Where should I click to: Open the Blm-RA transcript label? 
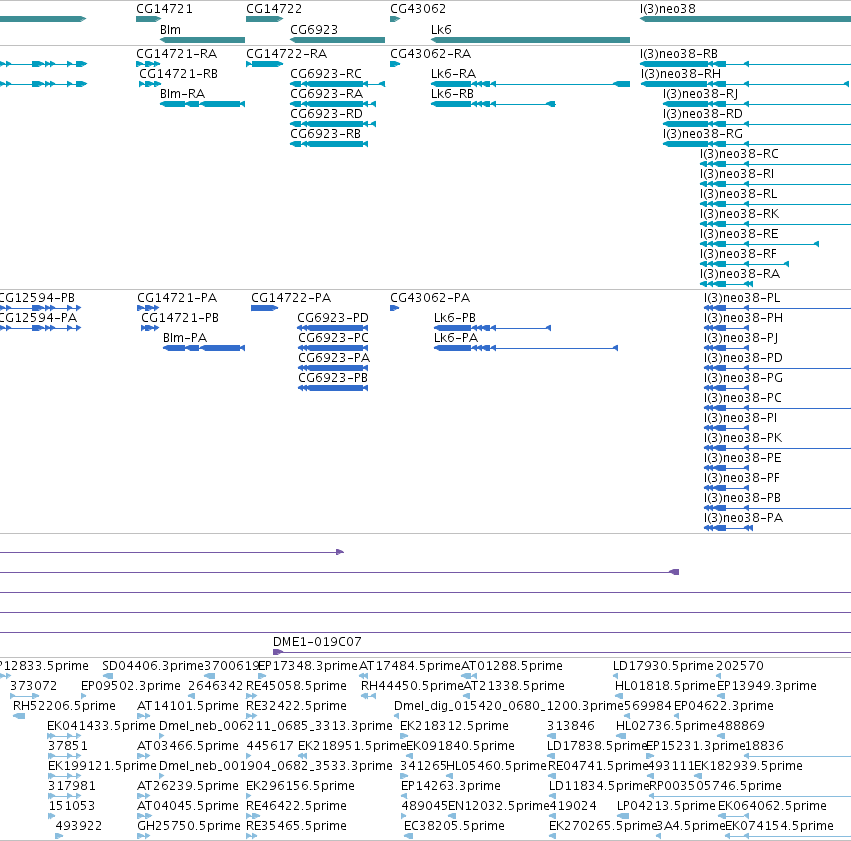tap(182, 94)
